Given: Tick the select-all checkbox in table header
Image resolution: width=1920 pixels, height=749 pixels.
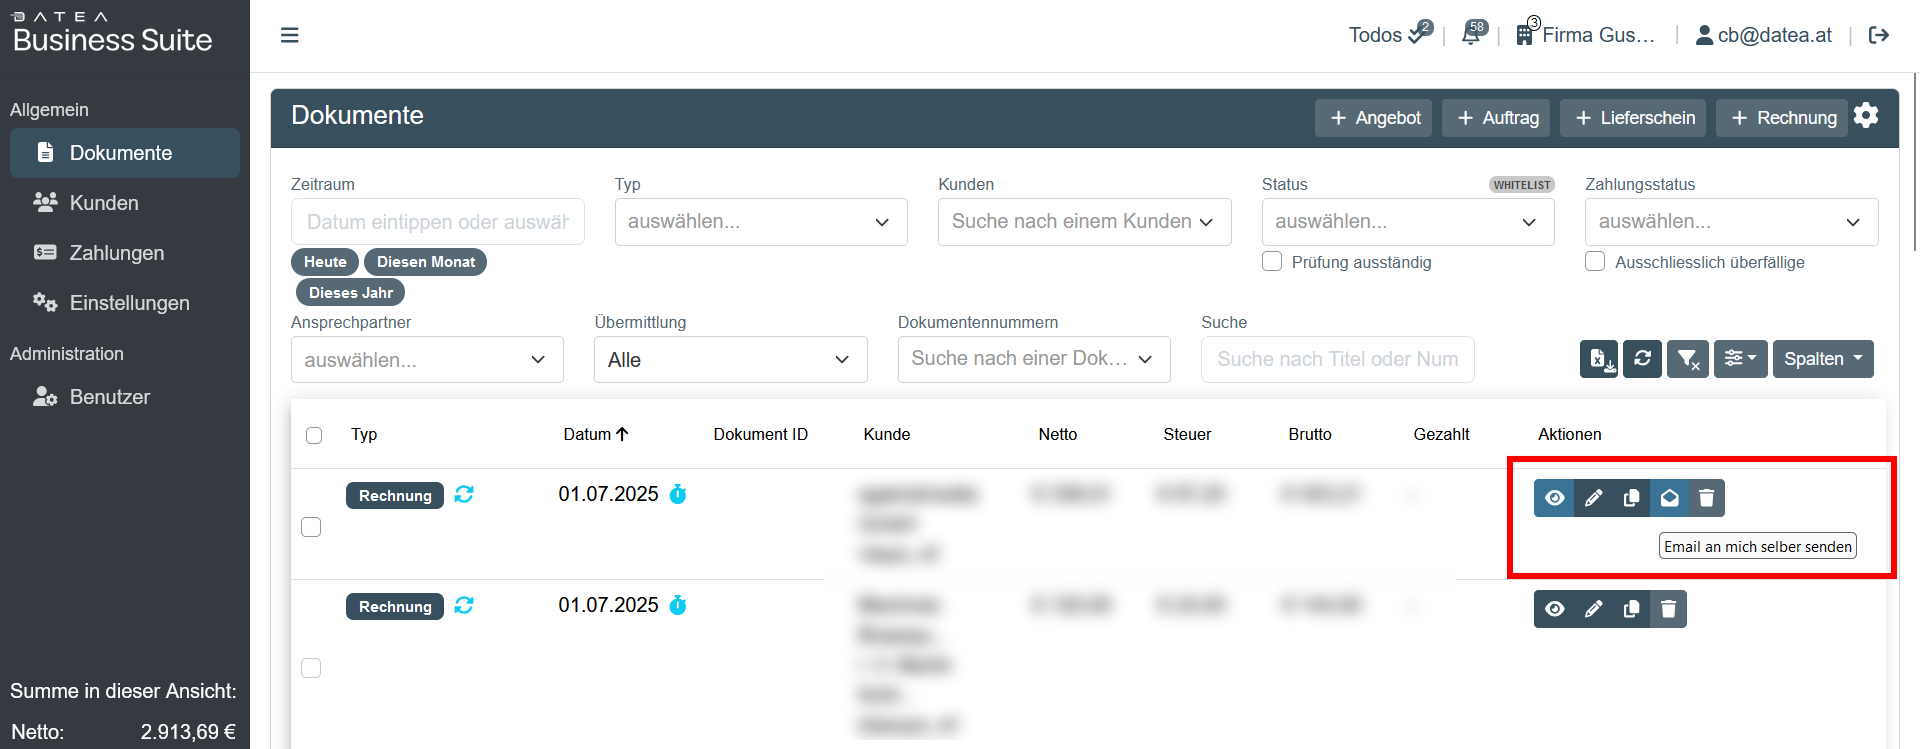Looking at the screenshot, I should (x=314, y=435).
